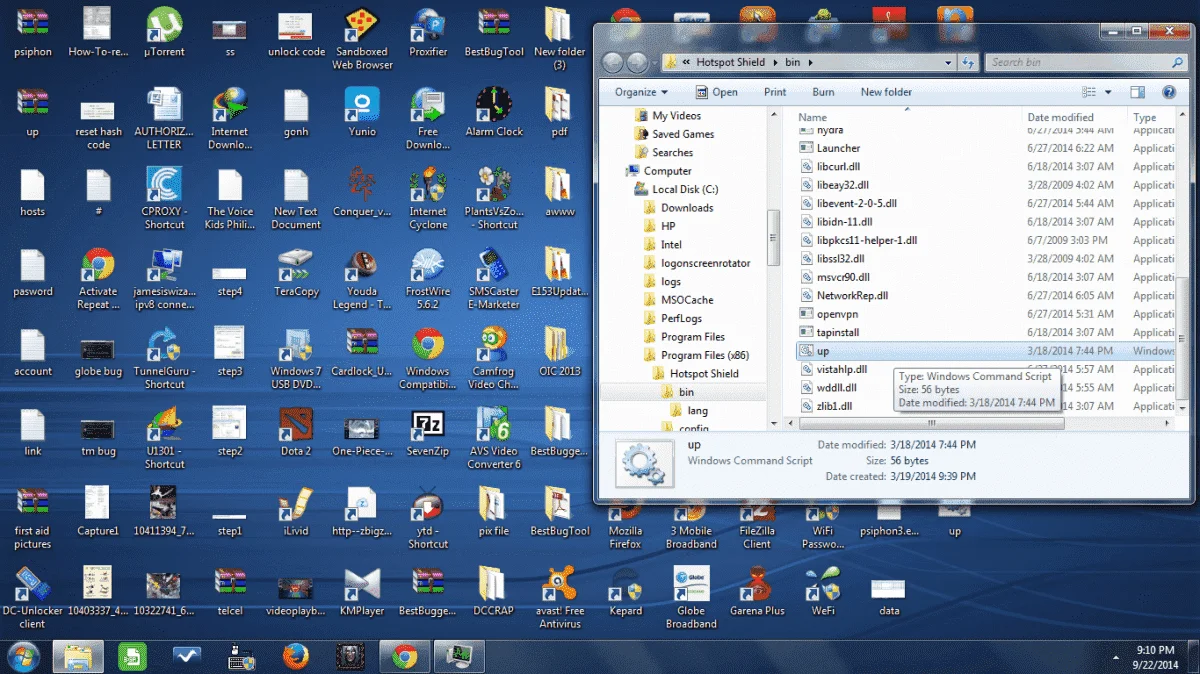Select the Launcher file entry
The height and width of the screenshot is (674, 1200).
[838, 148]
